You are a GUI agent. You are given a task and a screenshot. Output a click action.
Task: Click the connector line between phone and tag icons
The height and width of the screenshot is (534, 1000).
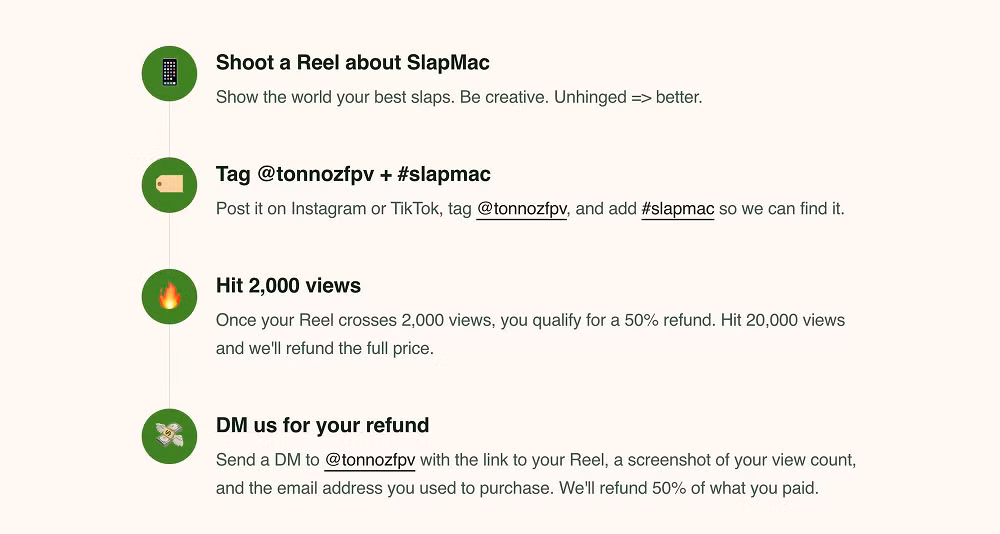(169, 129)
